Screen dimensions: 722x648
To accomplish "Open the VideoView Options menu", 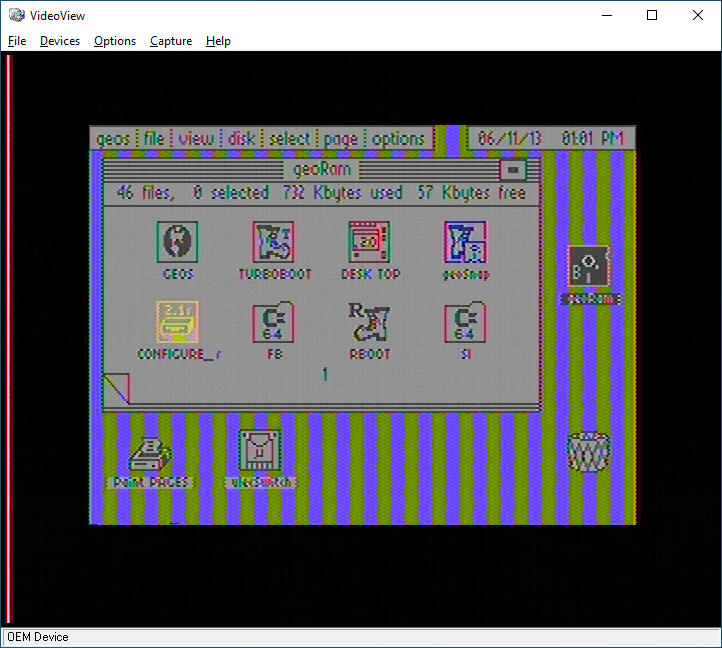I will click(115, 41).
